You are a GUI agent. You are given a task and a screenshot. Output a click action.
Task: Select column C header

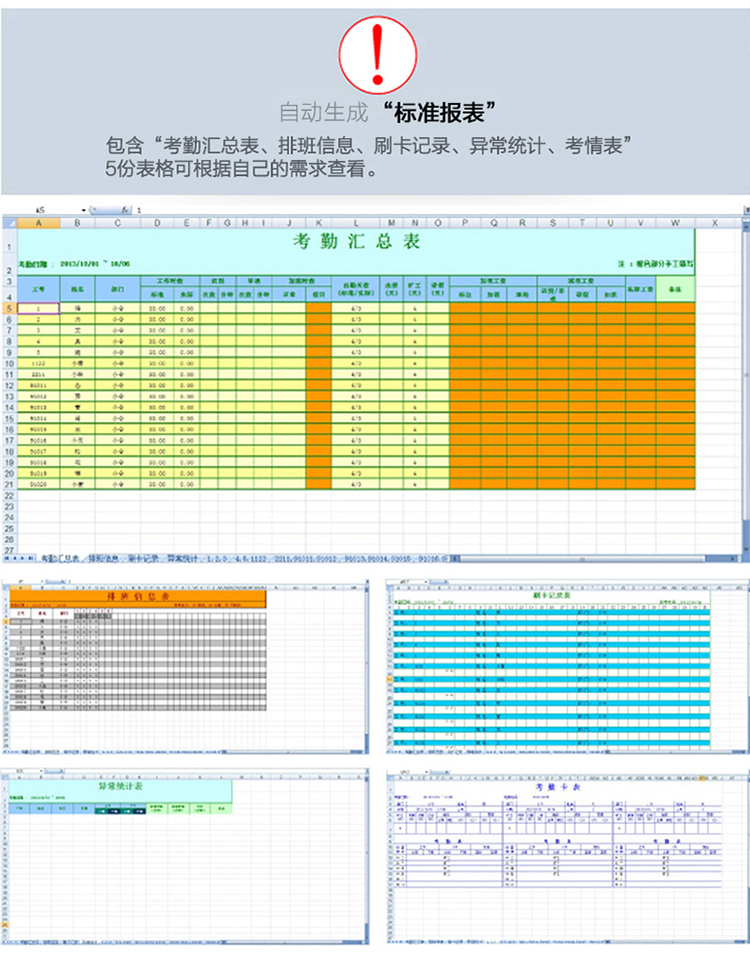click(118, 223)
